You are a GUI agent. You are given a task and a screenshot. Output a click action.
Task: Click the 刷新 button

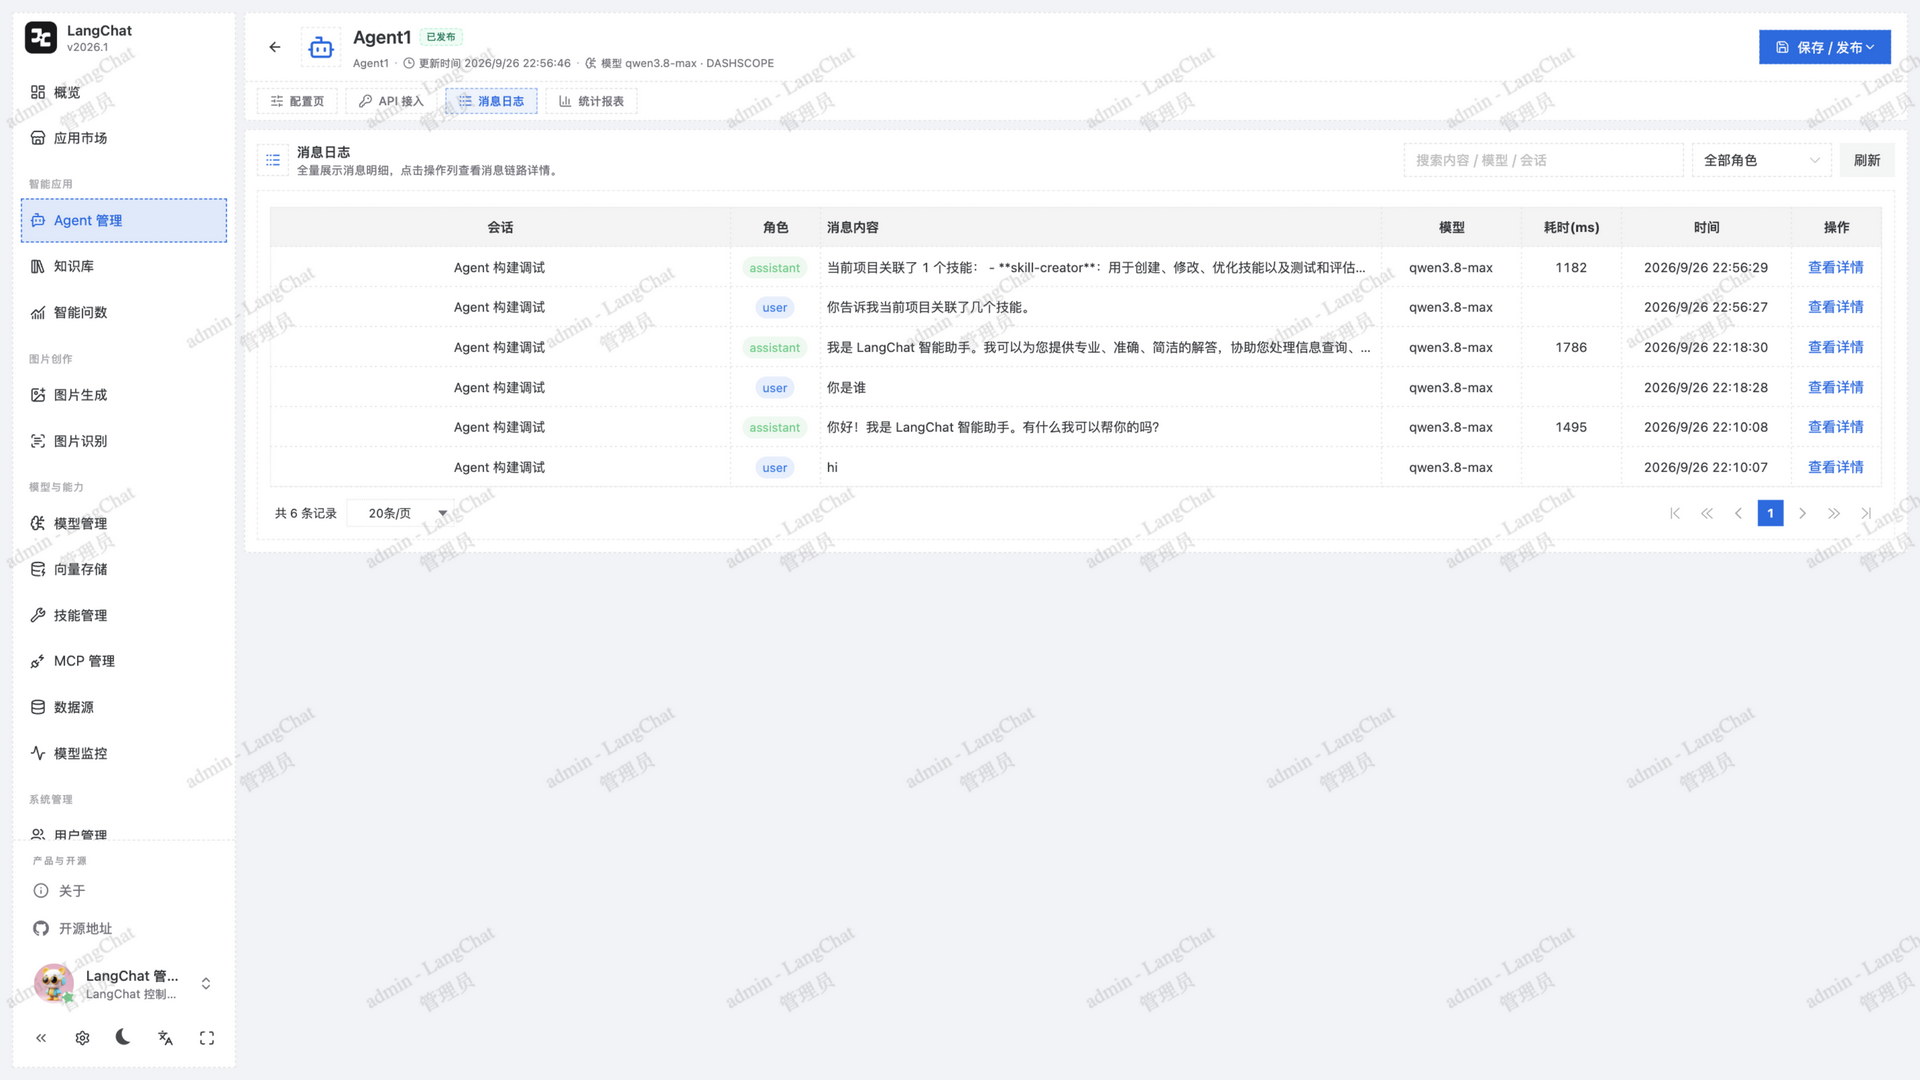pos(1867,160)
